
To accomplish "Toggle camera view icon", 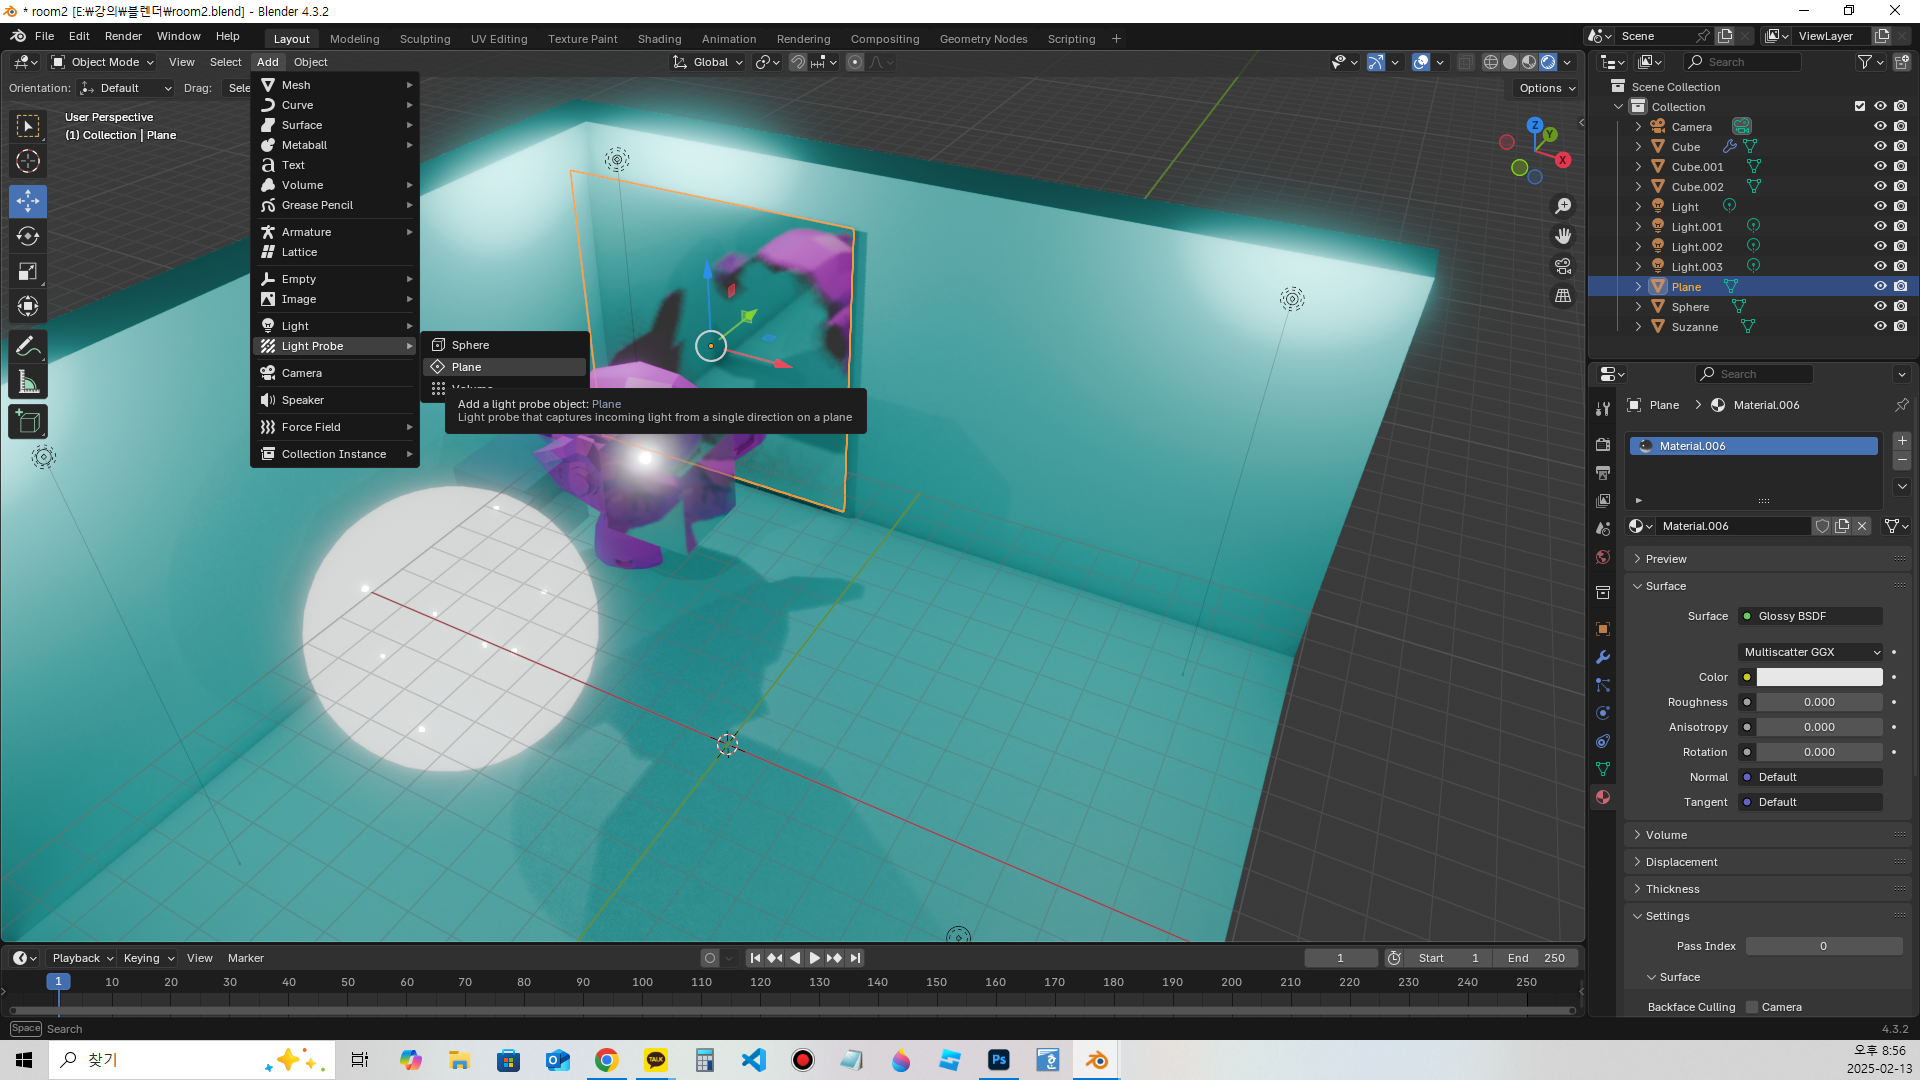I will click(x=1563, y=266).
